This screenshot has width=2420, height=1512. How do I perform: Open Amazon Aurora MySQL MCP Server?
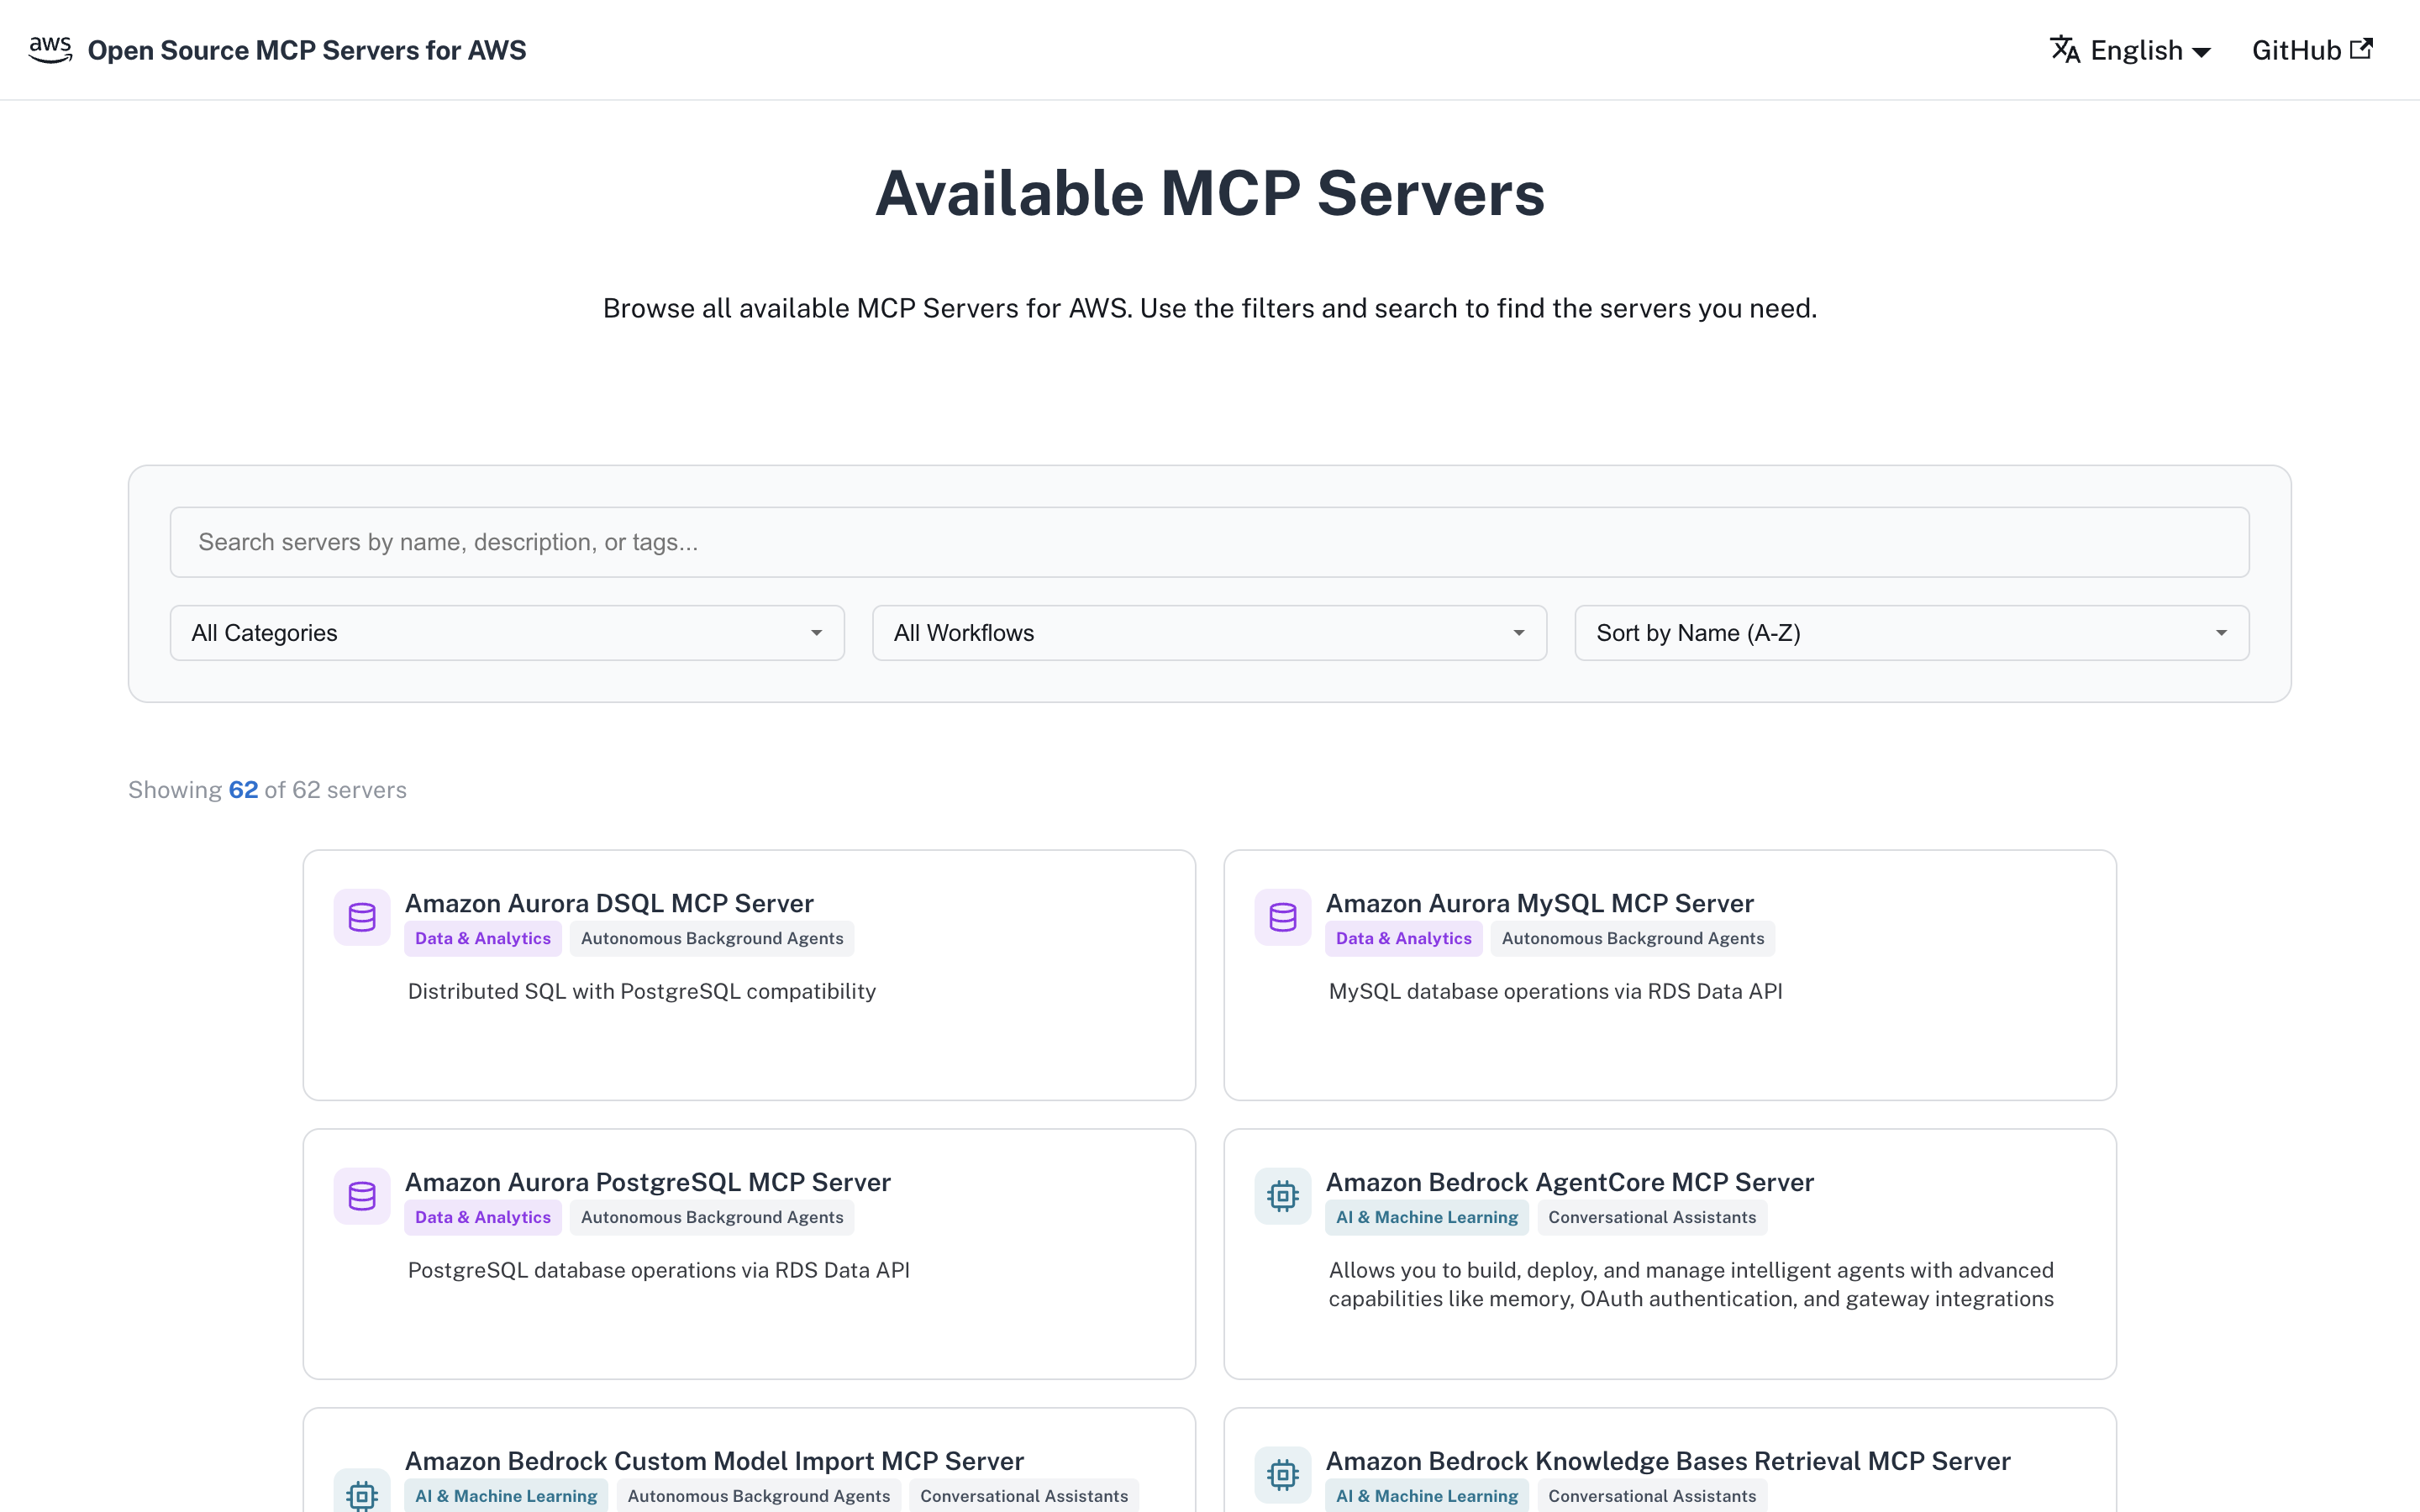pos(1539,903)
